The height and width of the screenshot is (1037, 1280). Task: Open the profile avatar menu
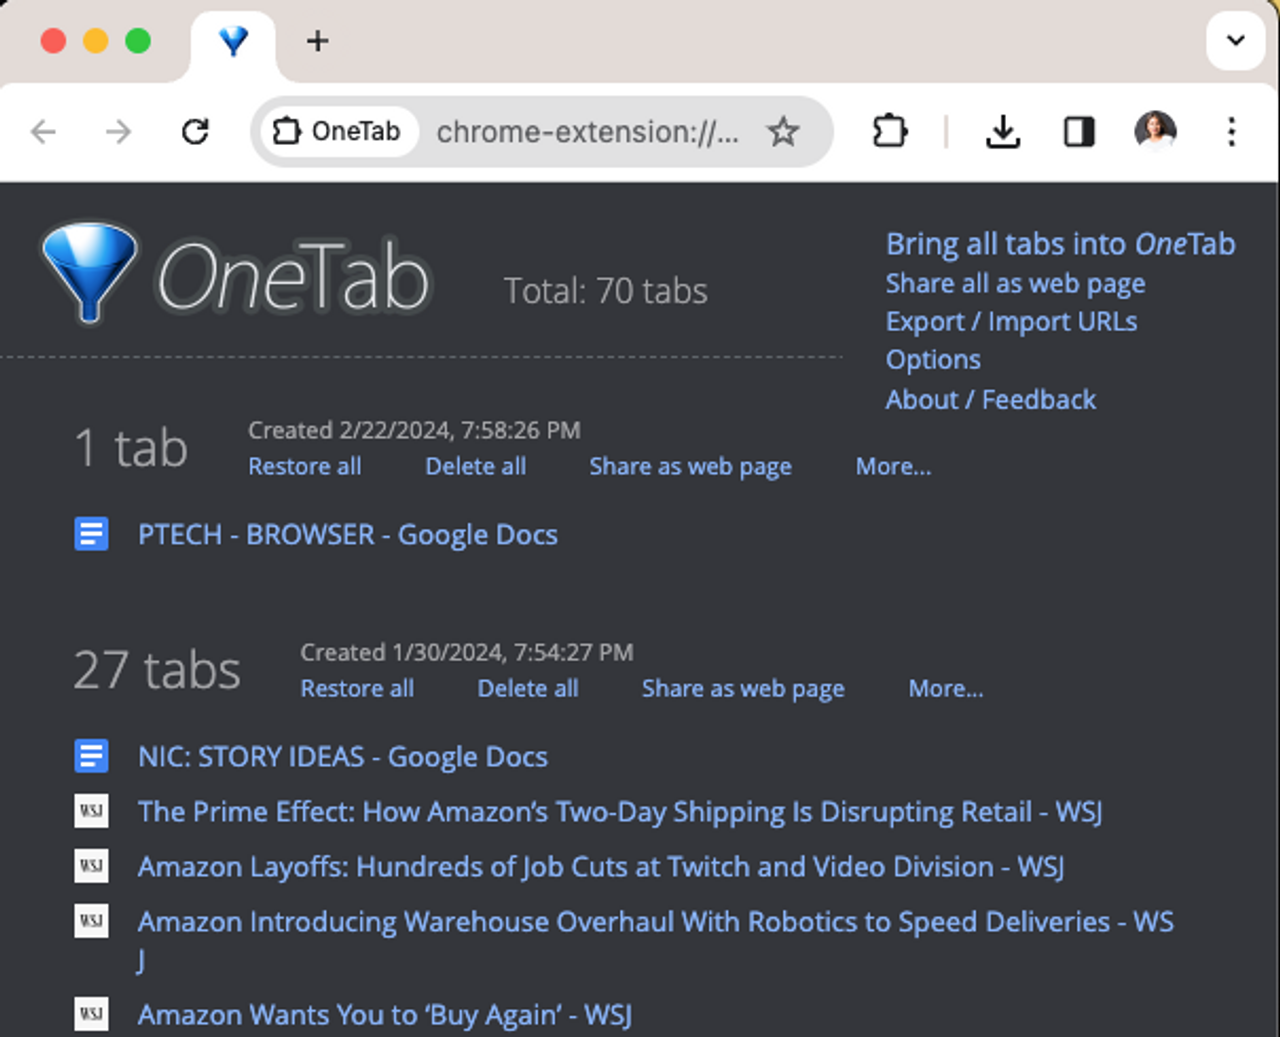tap(1155, 131)
